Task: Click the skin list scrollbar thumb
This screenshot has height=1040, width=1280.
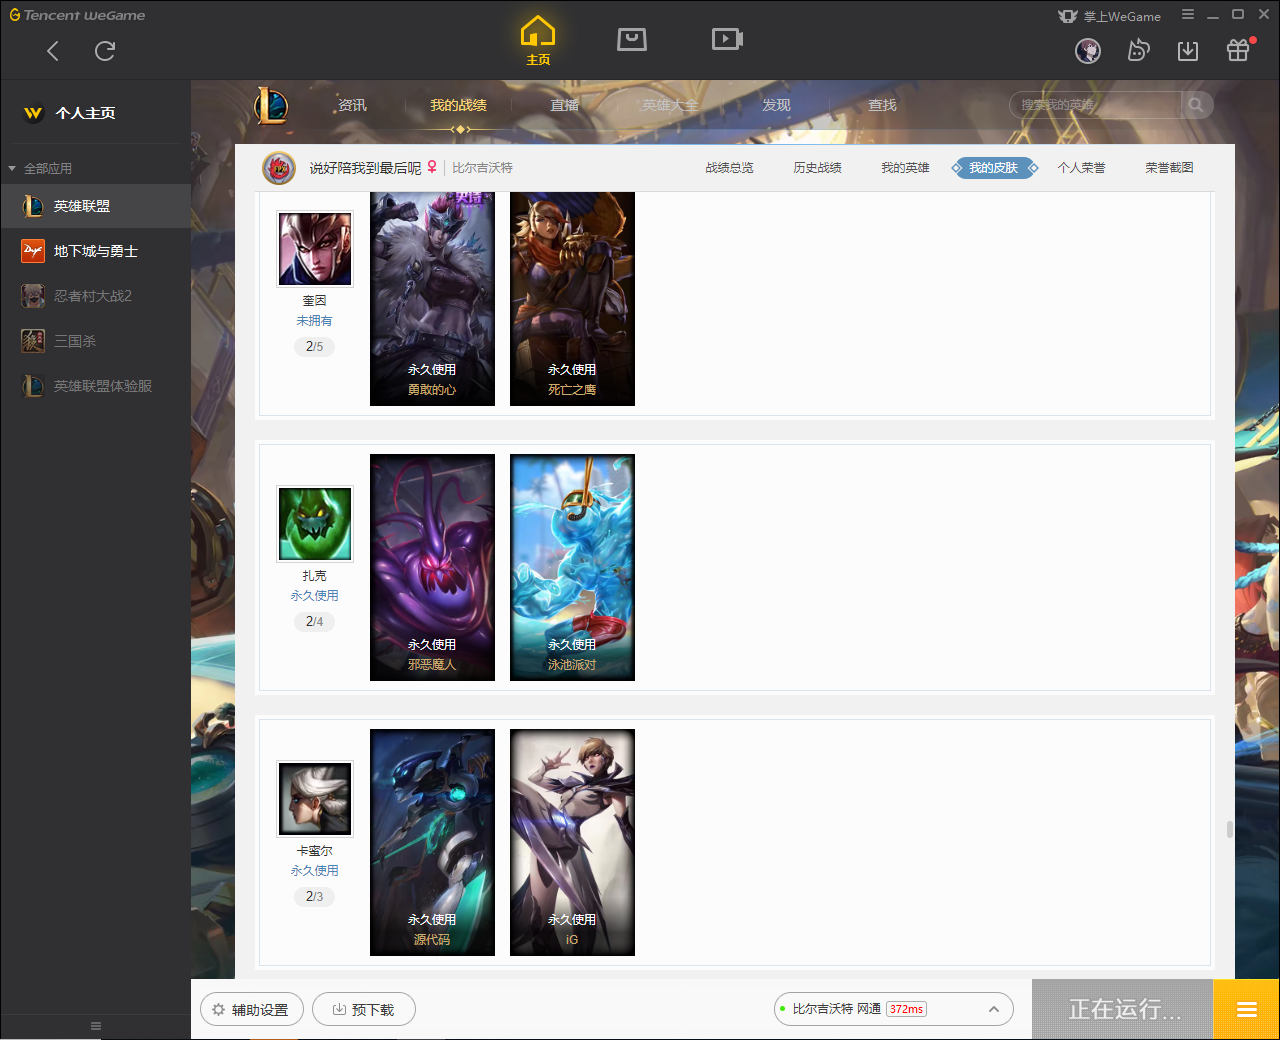Action: coord(1229,830)
